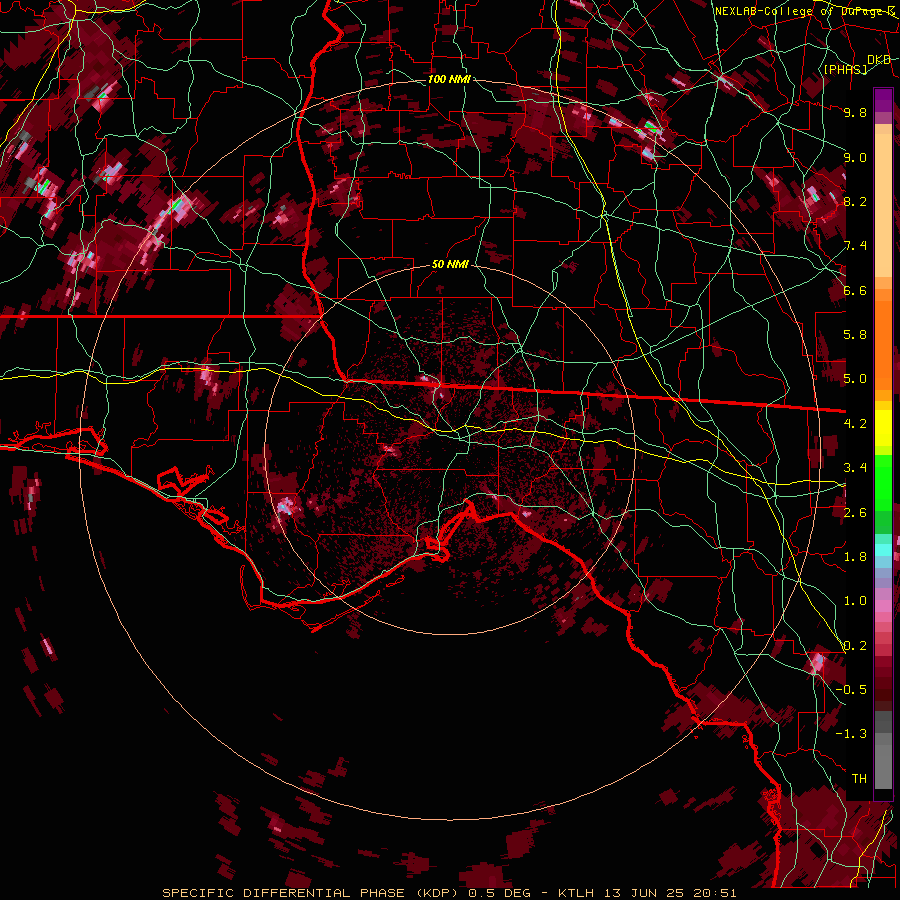Click the '[PHAS]' units label above color bar
The height and width of the screenshot is (900, 900).
click(x=845, y=69)
